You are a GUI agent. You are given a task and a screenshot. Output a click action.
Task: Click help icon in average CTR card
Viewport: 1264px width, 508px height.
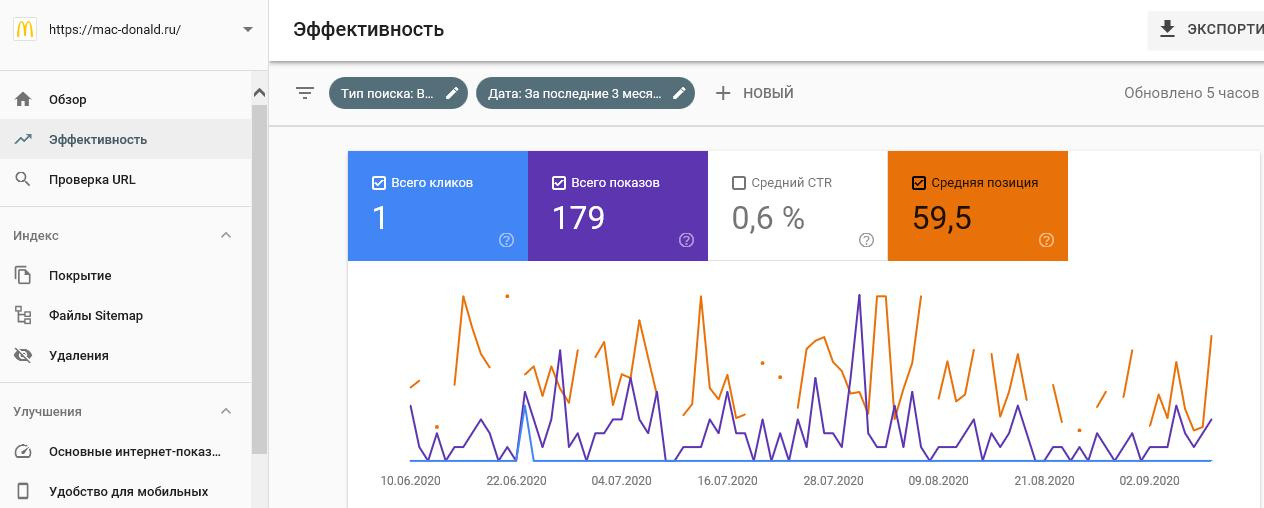866,240
